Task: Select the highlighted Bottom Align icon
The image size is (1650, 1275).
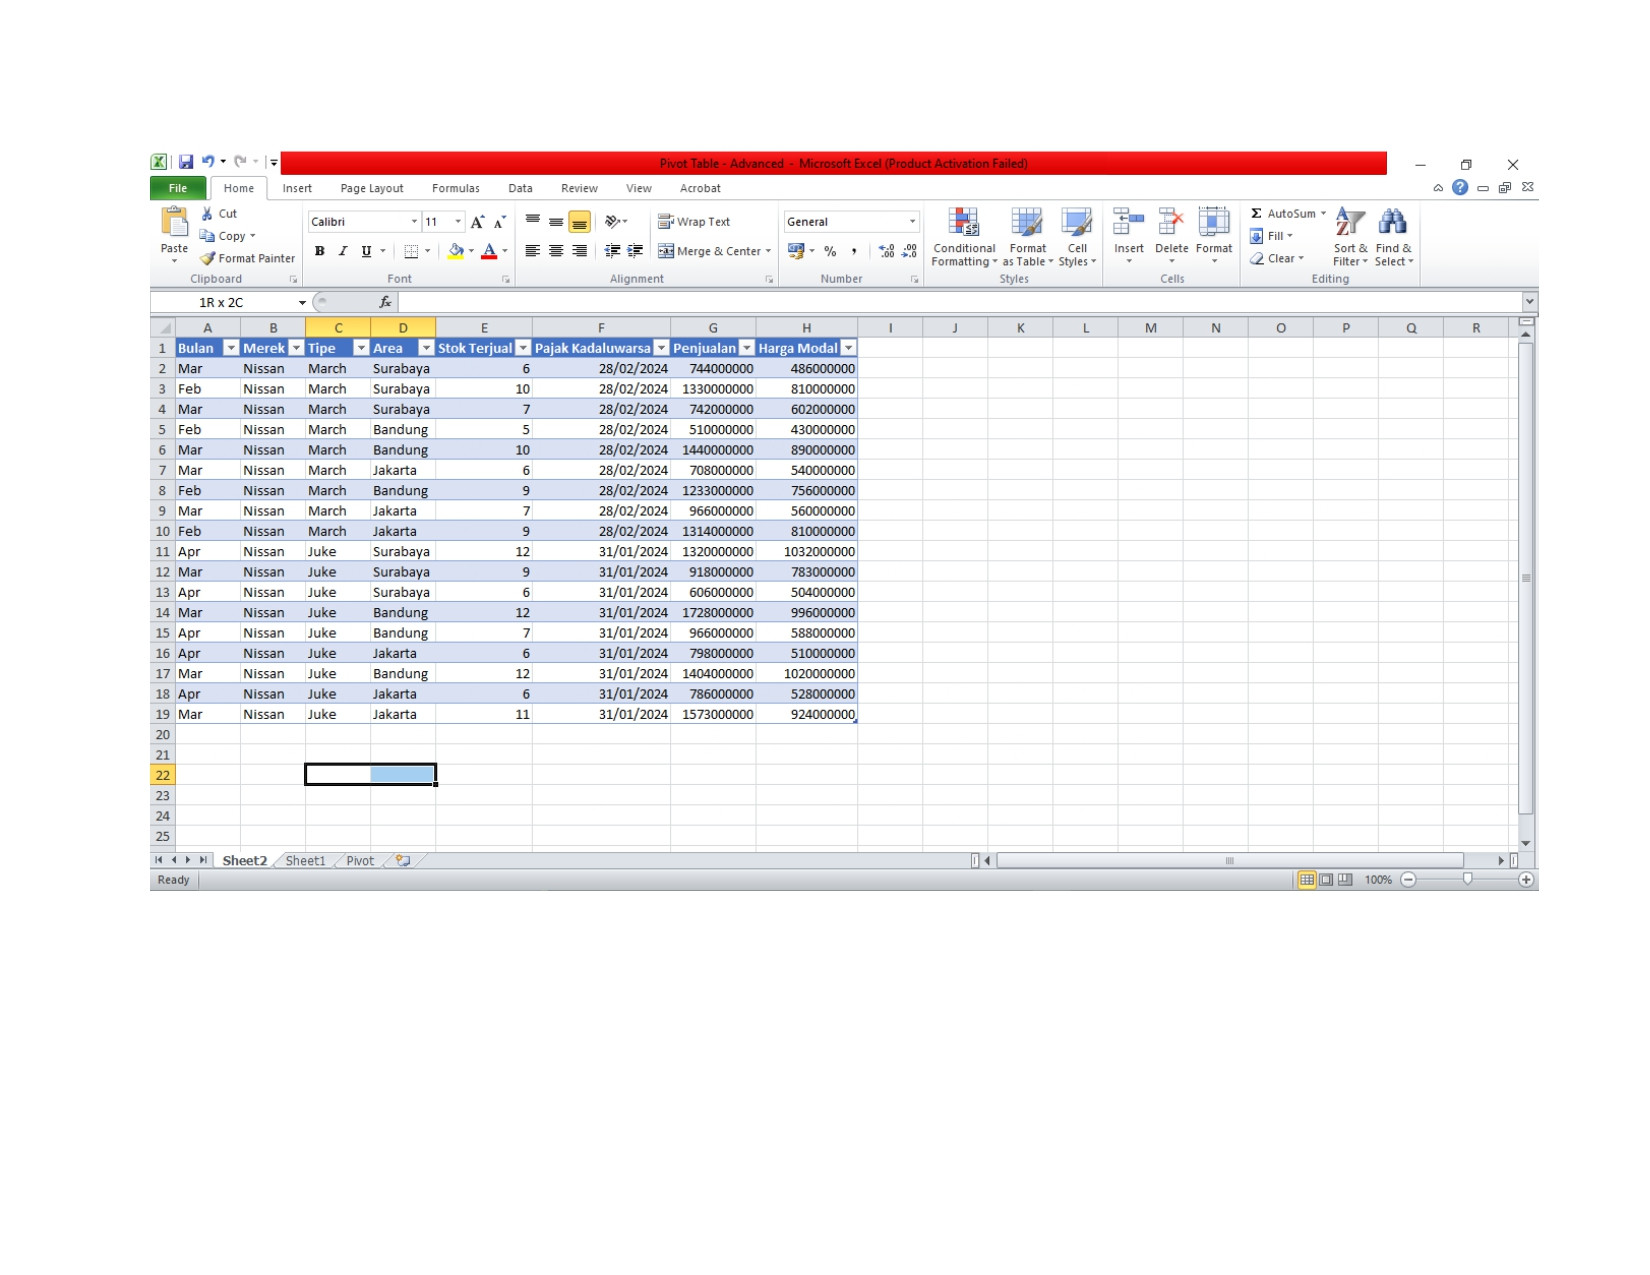Action: point(579,222)
